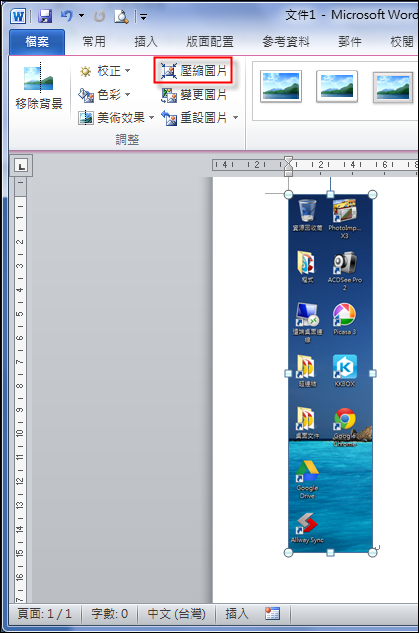Save the document with the floppy icon
Image resolution: width=419 pixels, height=633 pixels.
45,16
